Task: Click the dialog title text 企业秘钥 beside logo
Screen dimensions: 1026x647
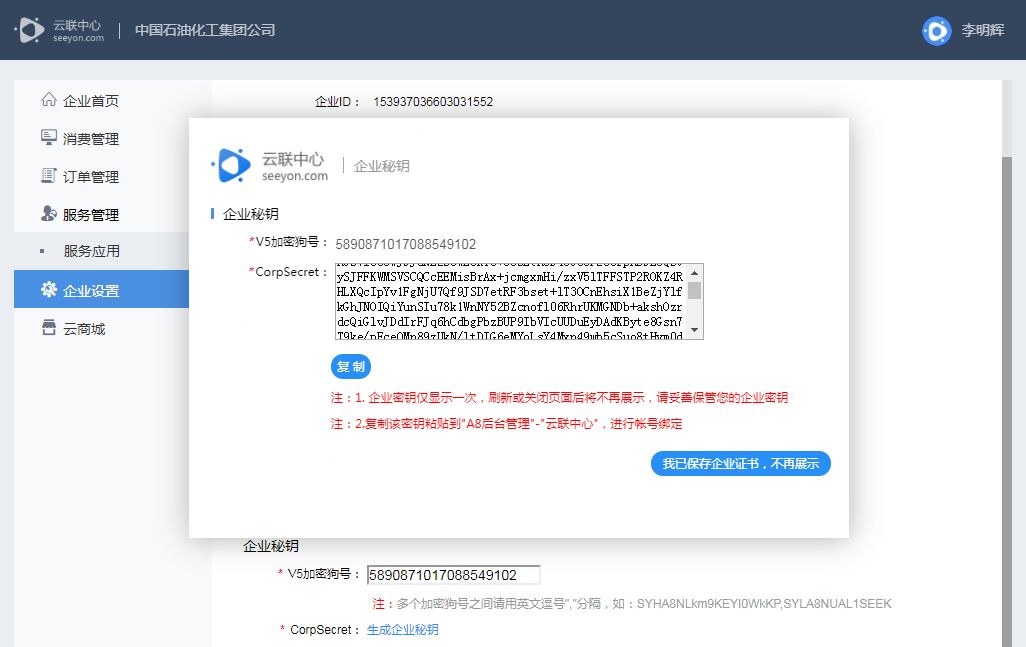Action: tap(381, 166)
